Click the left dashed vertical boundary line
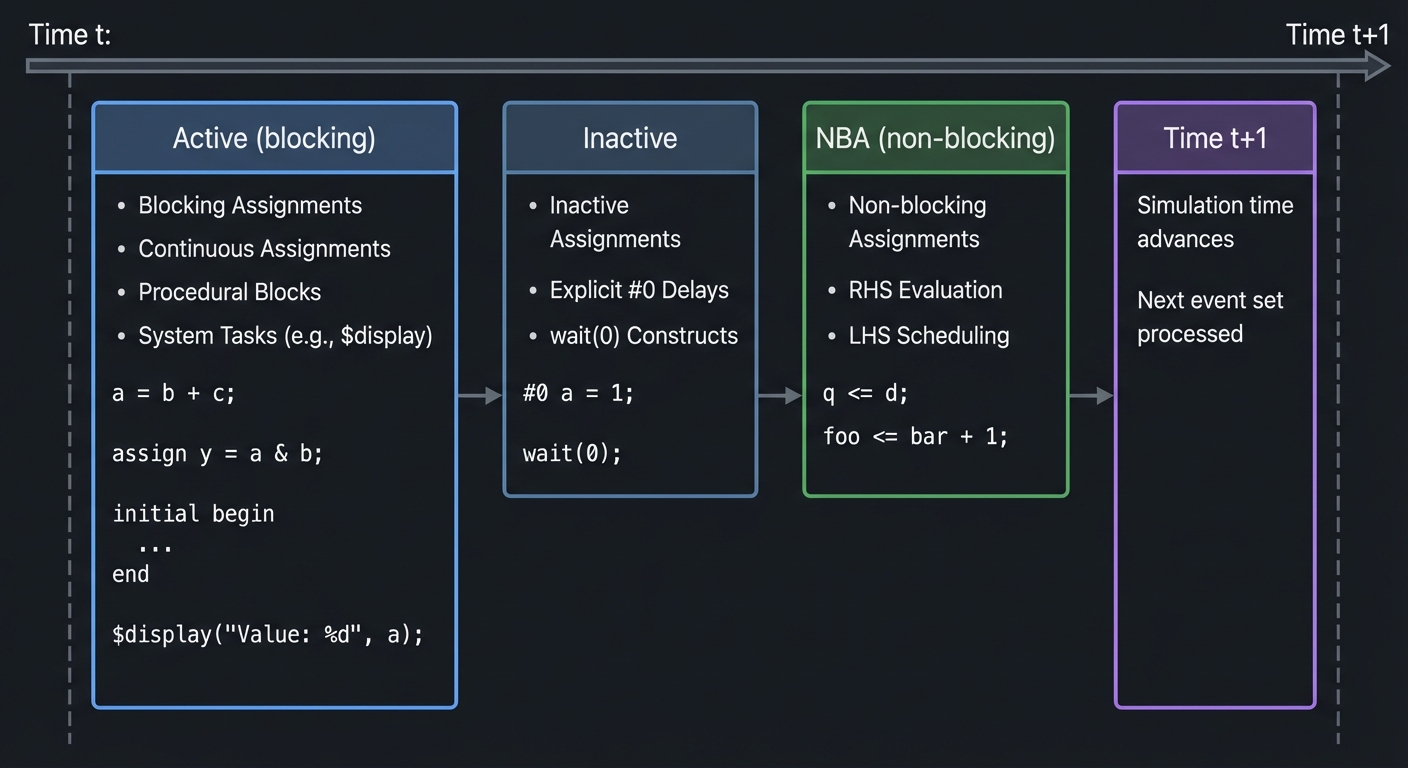This screenshot has height=768, width=1408. [69, 400]
